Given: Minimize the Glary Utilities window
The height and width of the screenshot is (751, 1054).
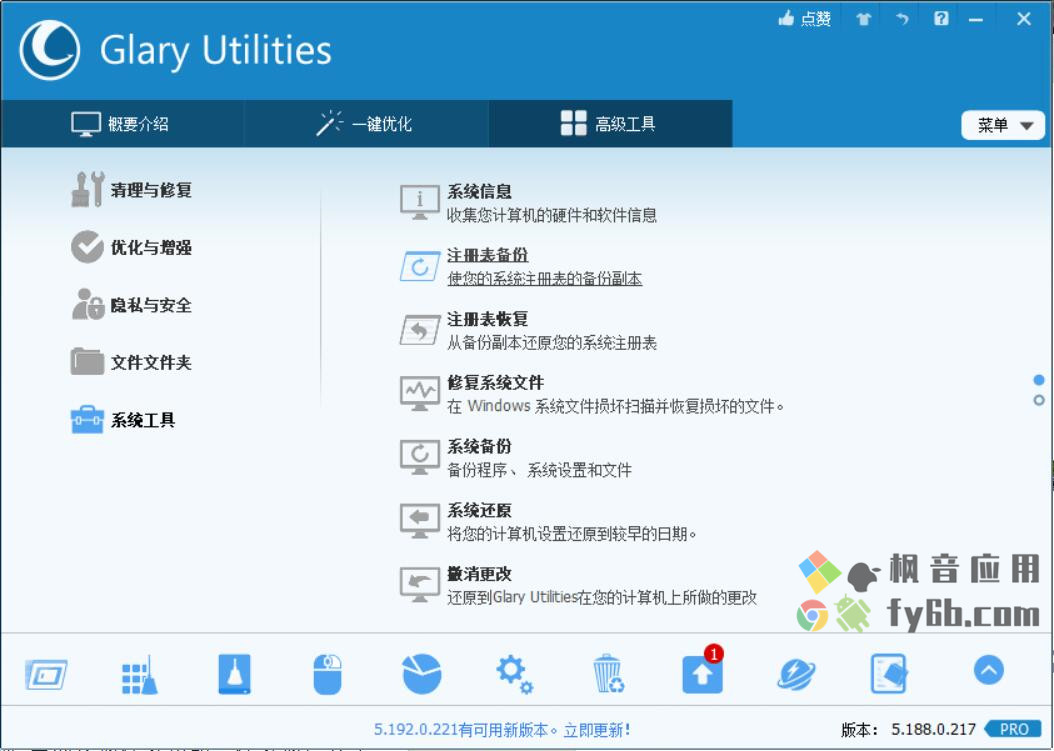Looking at the screenshot, I should tap(976, 19).
